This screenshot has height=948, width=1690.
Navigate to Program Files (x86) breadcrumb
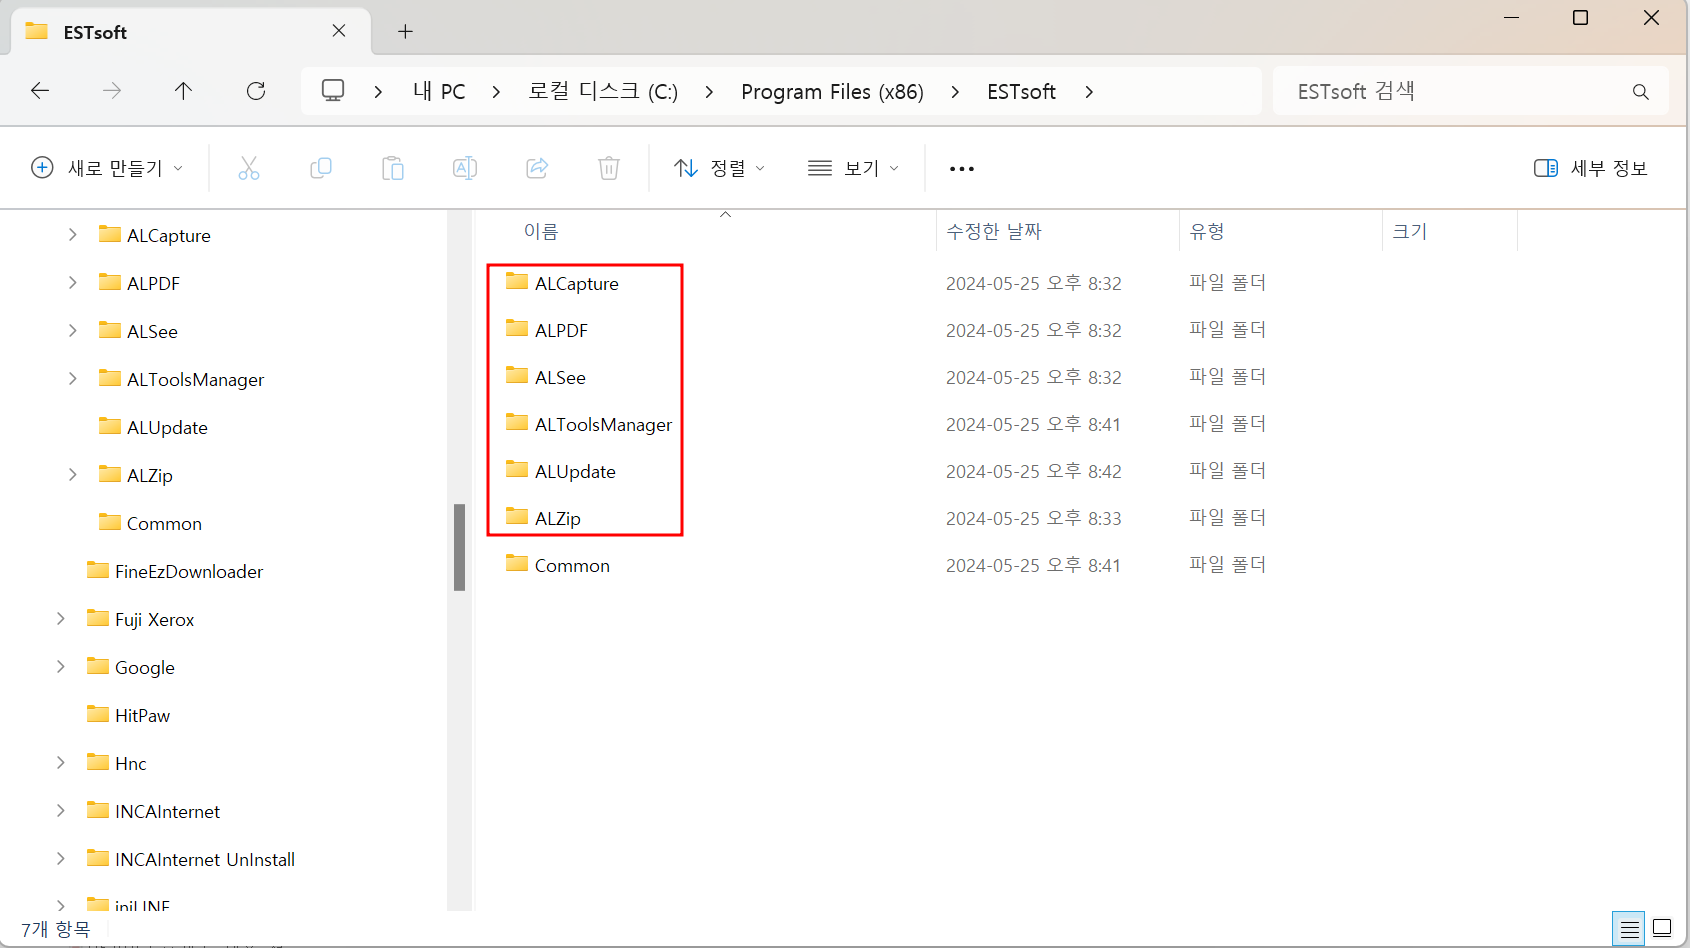[x=832, y=92]
